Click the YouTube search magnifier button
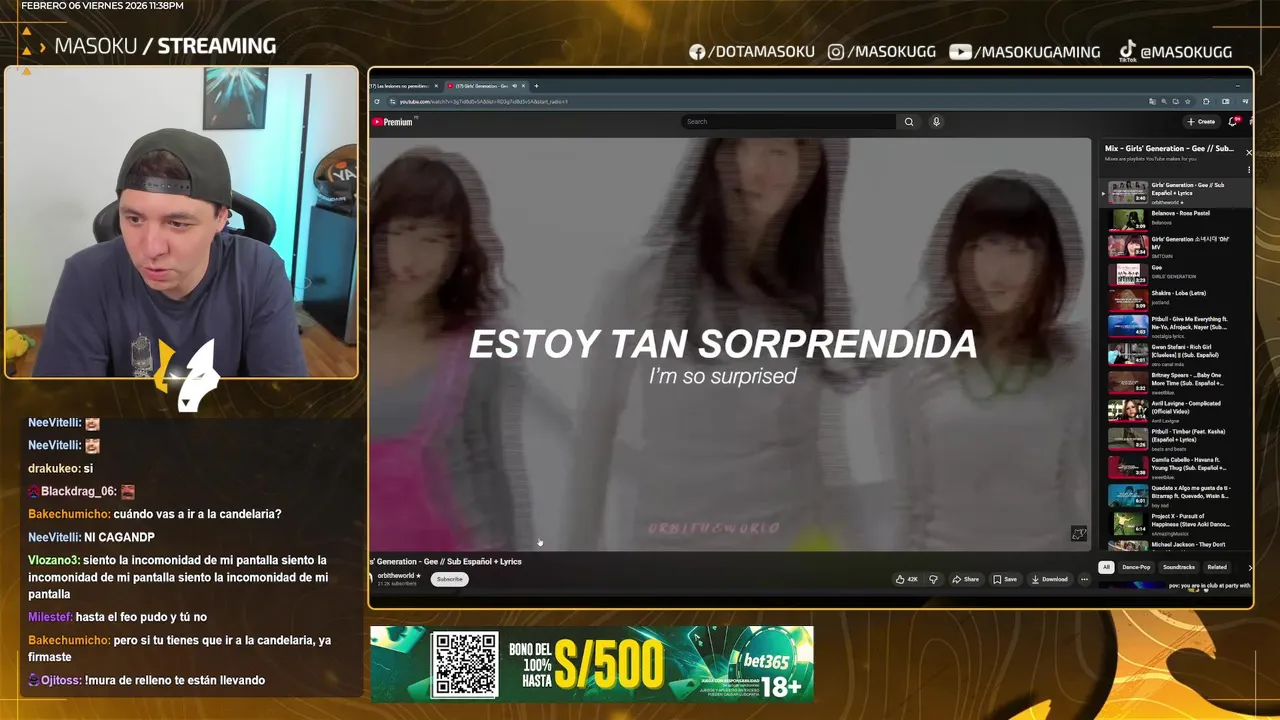 909,122
